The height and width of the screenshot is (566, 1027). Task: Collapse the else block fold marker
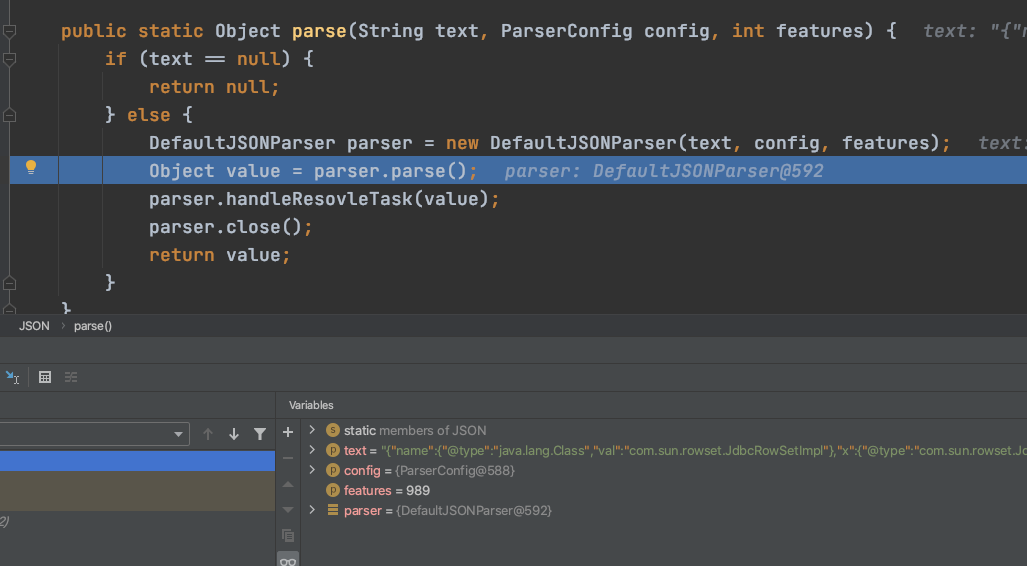click(9, 115)
